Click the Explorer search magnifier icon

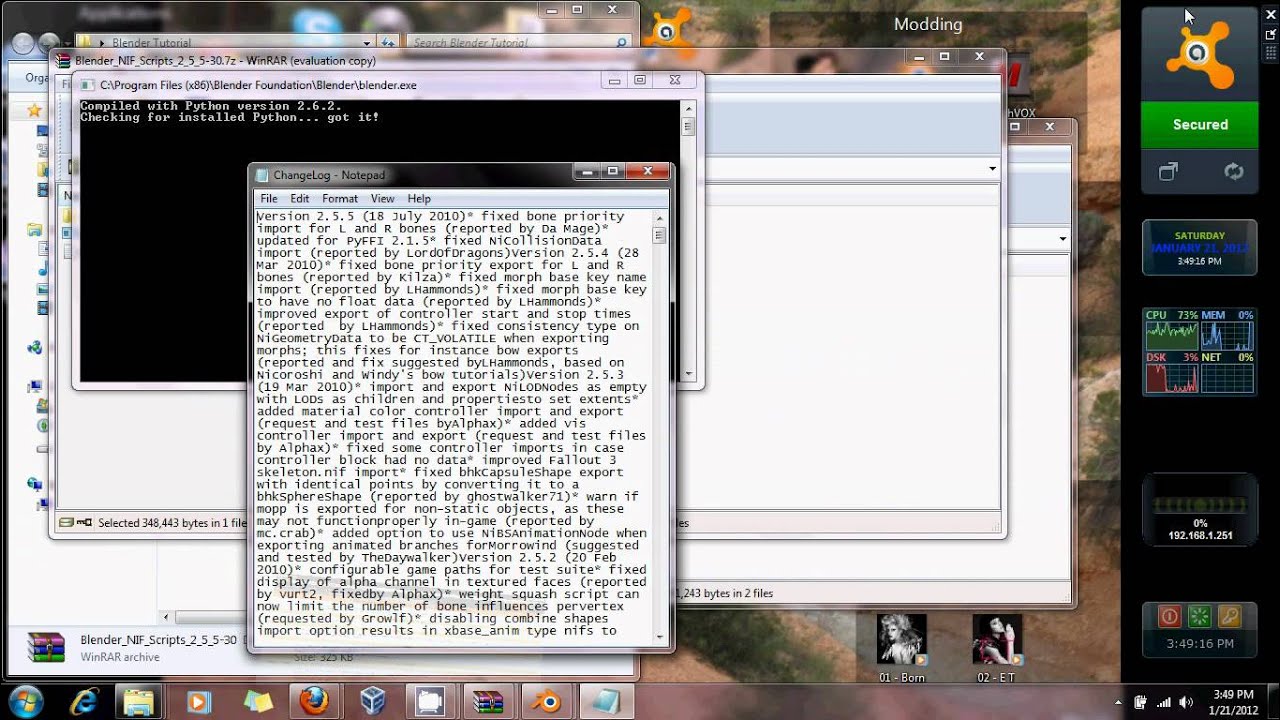[x=622, y=43]
